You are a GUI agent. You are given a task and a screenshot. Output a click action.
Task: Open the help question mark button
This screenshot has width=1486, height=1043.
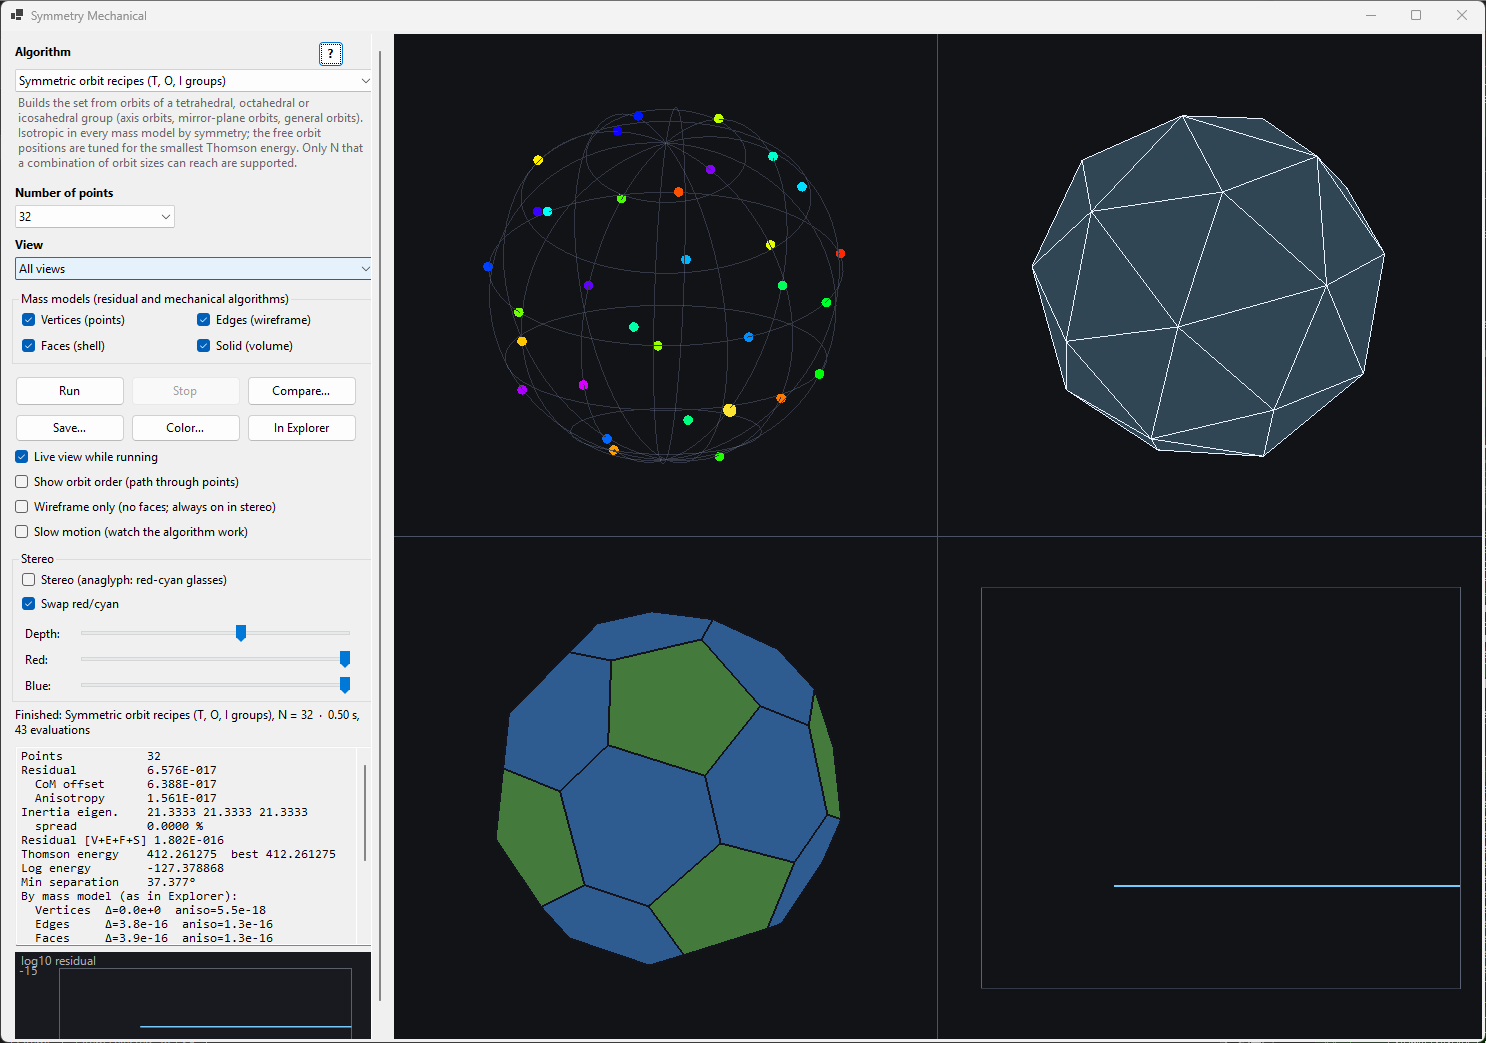(x=331, y=54)
